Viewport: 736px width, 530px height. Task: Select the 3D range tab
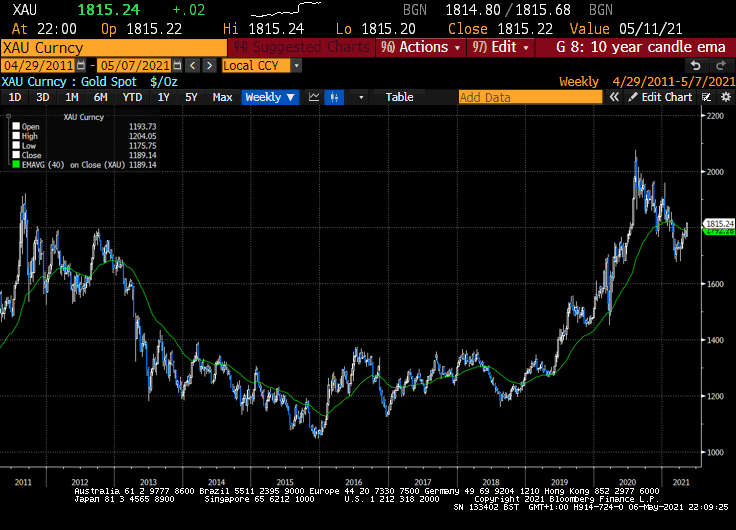click(43, 97)
